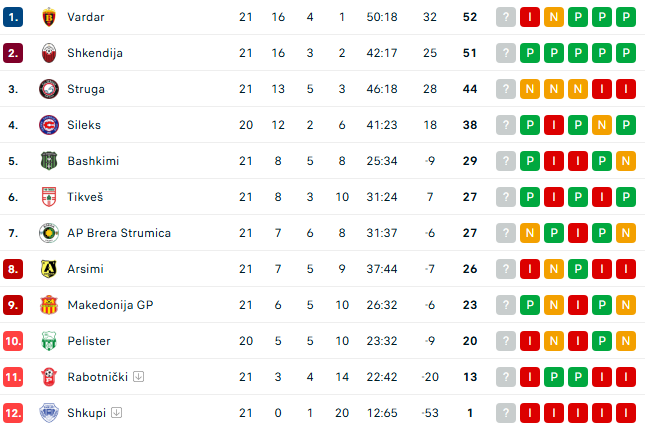Click the rank 1 position badge
645x429 pixels.
pos(13,17)
